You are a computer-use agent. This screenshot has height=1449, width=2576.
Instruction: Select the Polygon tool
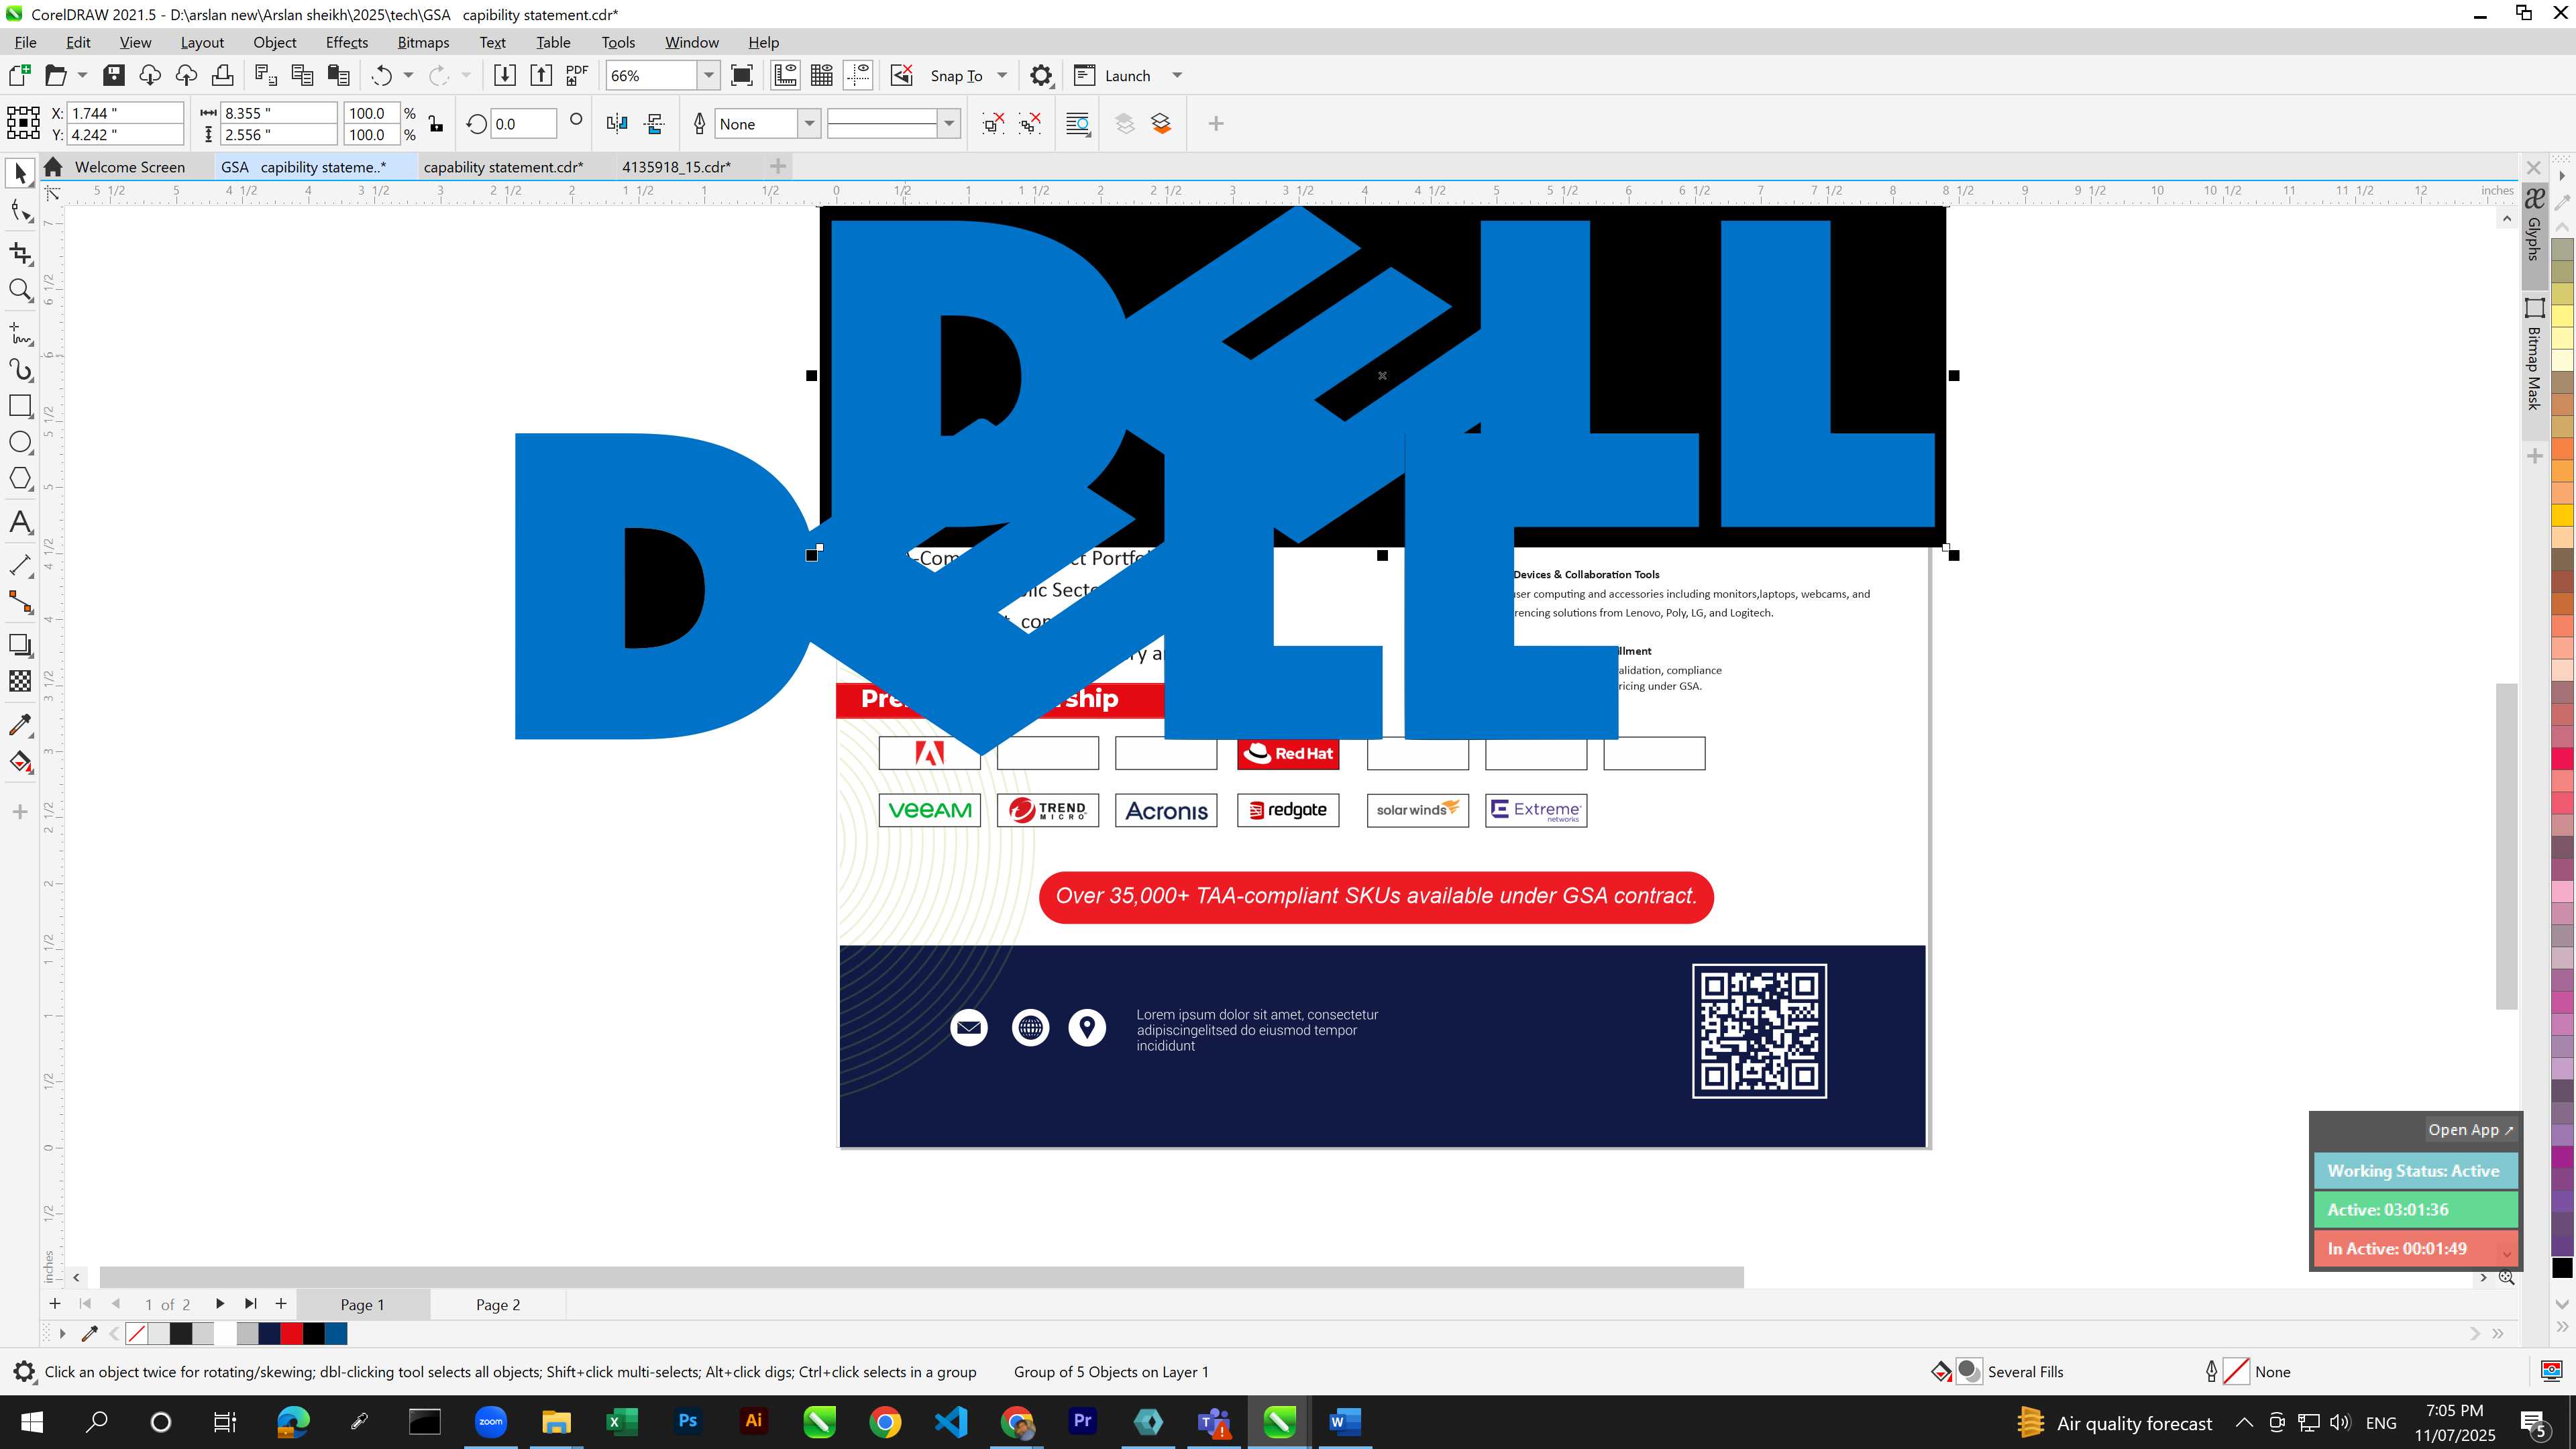point(20,479)
